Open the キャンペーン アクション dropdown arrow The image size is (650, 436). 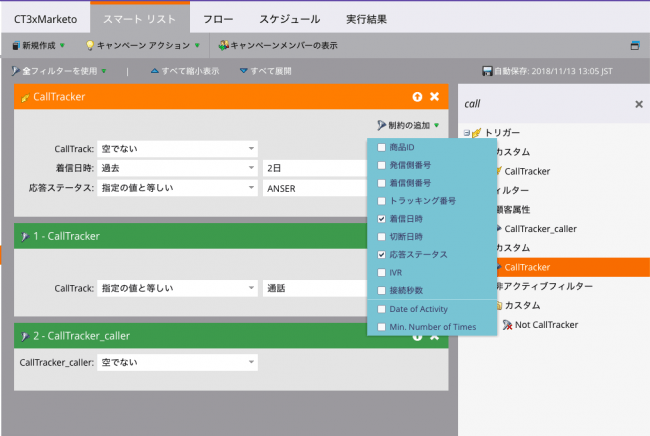coord(197,45)
